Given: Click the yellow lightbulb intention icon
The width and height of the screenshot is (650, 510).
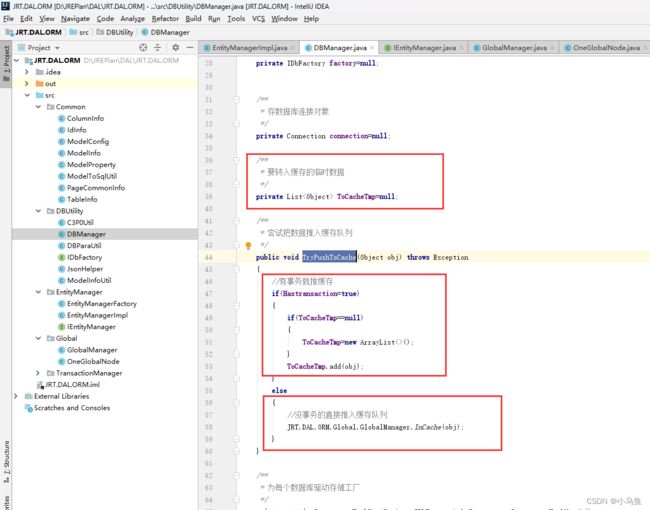Looking at the screenshot, I should coord(247,244).
